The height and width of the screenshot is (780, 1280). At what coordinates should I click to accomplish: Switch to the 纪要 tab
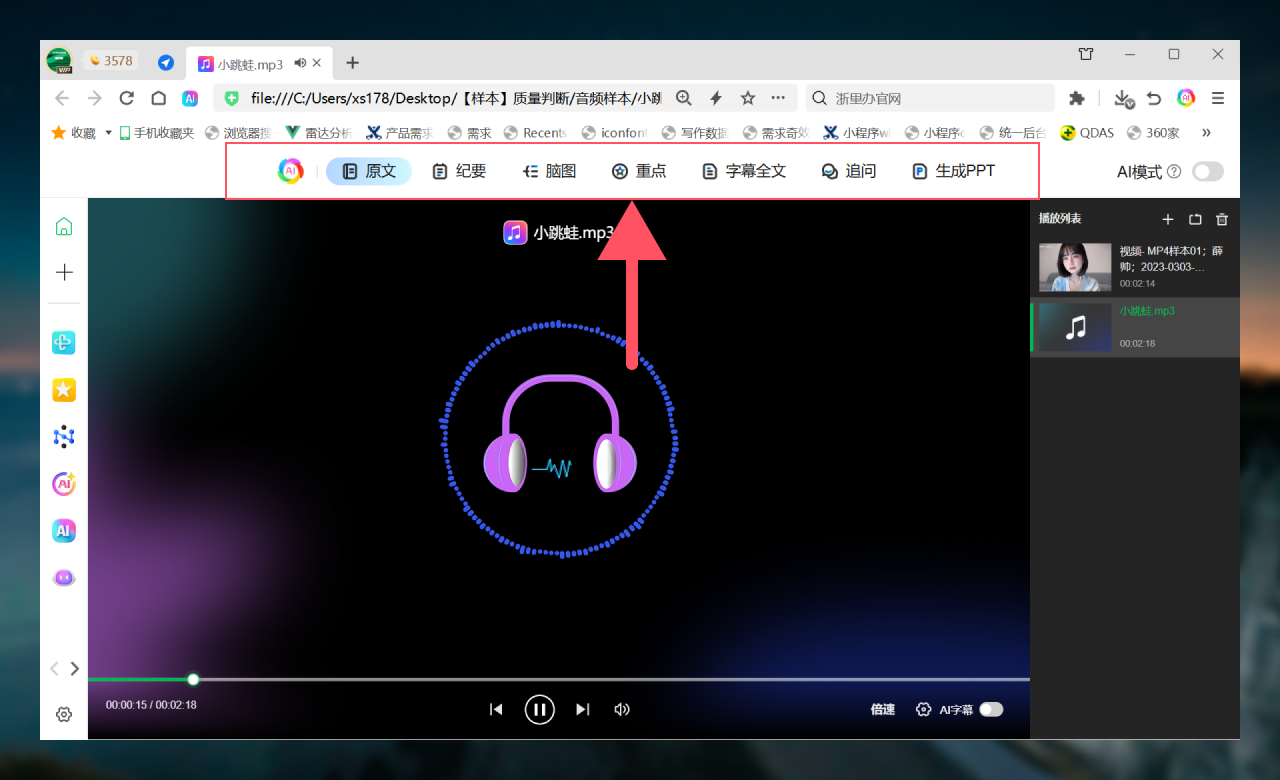(x=459, y=171)
